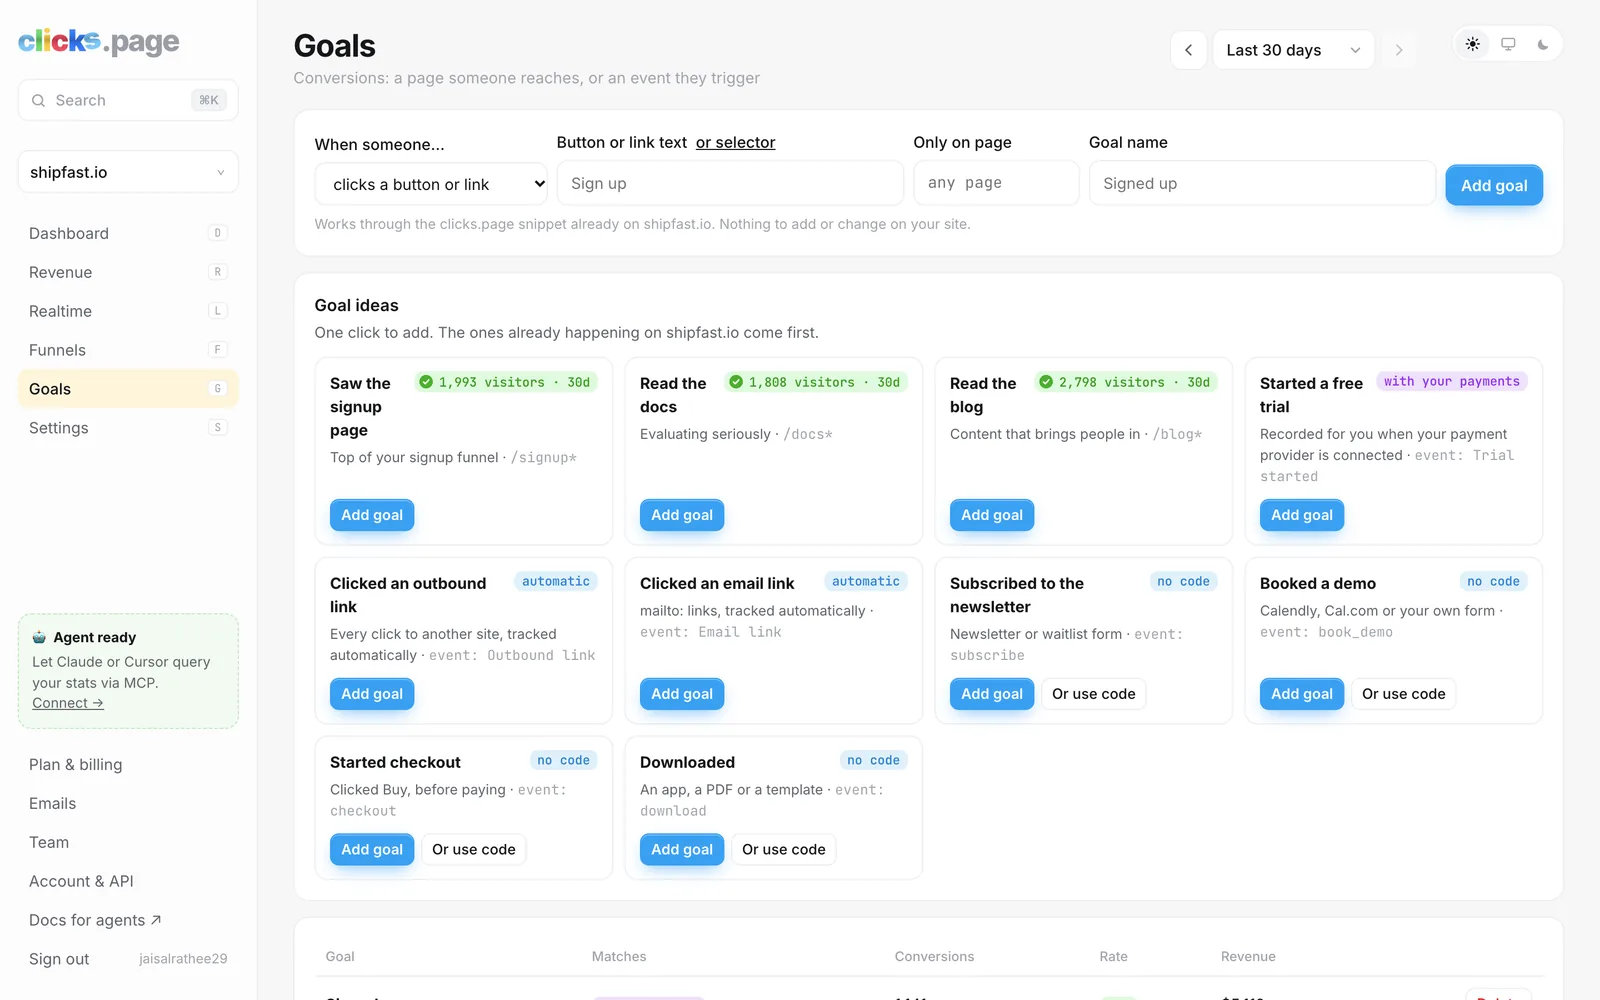Add goal for Read the docs

(682, 515)
